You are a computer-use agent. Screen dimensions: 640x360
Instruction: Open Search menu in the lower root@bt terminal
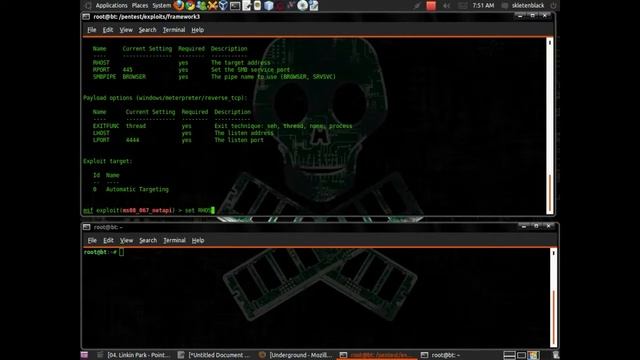click(148, 240)
